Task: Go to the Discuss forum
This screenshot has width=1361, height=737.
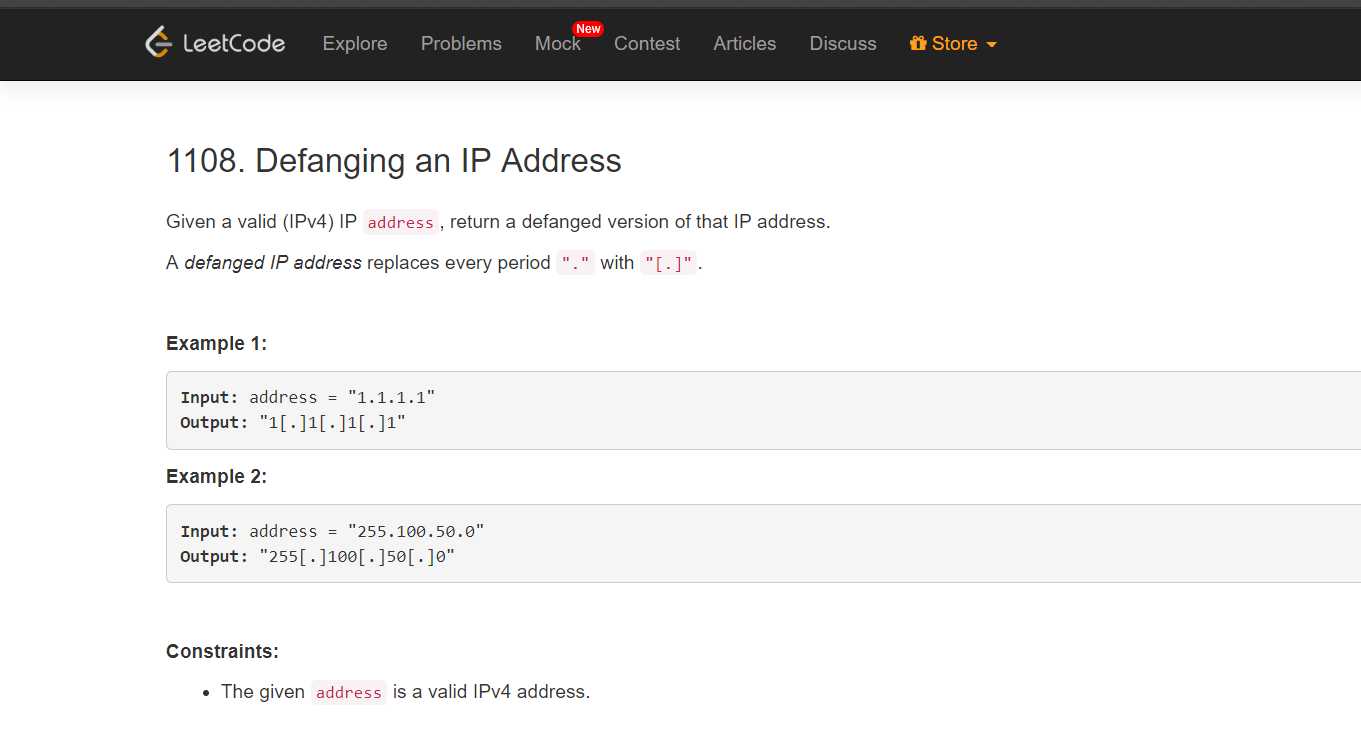Action: (x=843, y=44)
